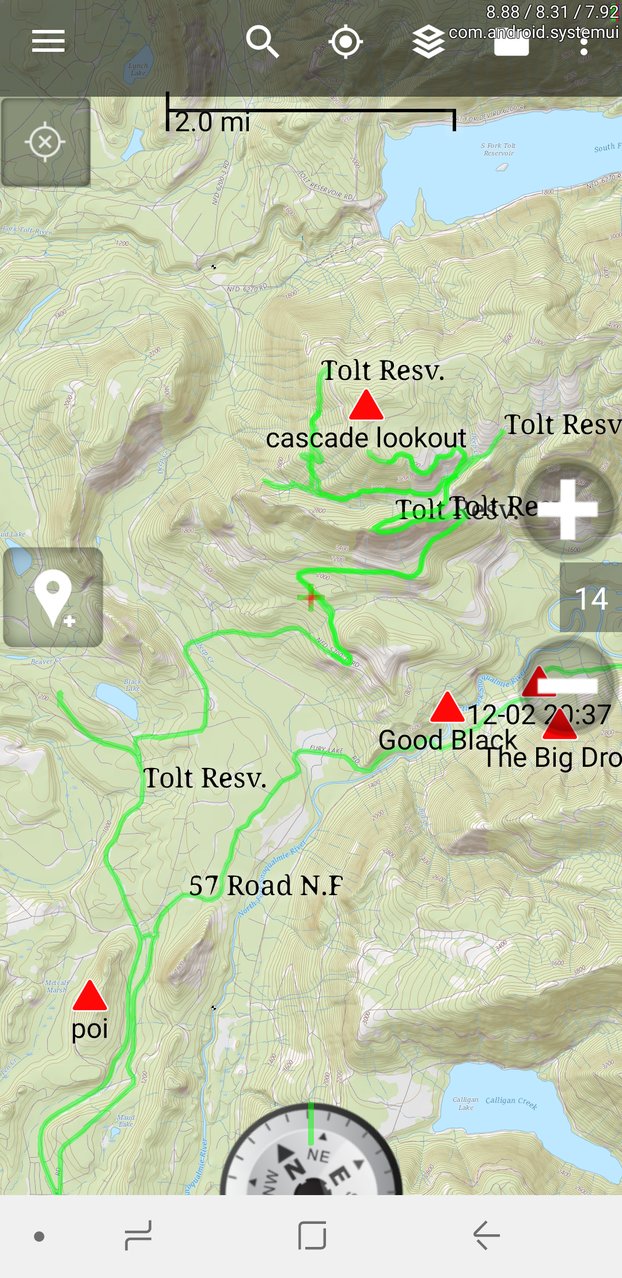Zoom out with the minus button

[568, 684]
